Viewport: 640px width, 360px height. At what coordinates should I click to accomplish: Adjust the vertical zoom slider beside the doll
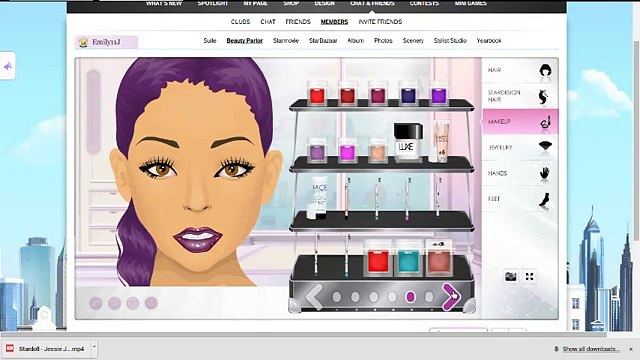click(x=93, y=111)
